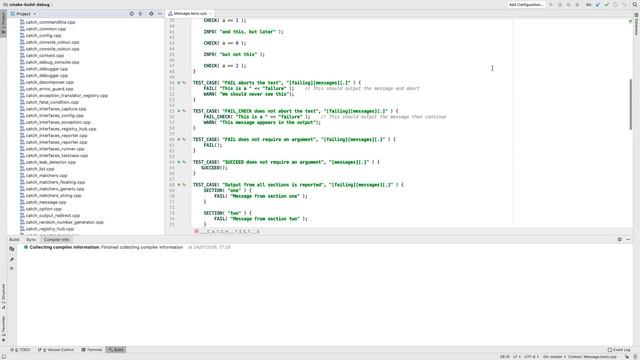The image size is (640, 360).
Task: Run test 'FAIL_CHECK does not abort' via gutter icon
Action: pyautogui.click(x=179, y=111)
